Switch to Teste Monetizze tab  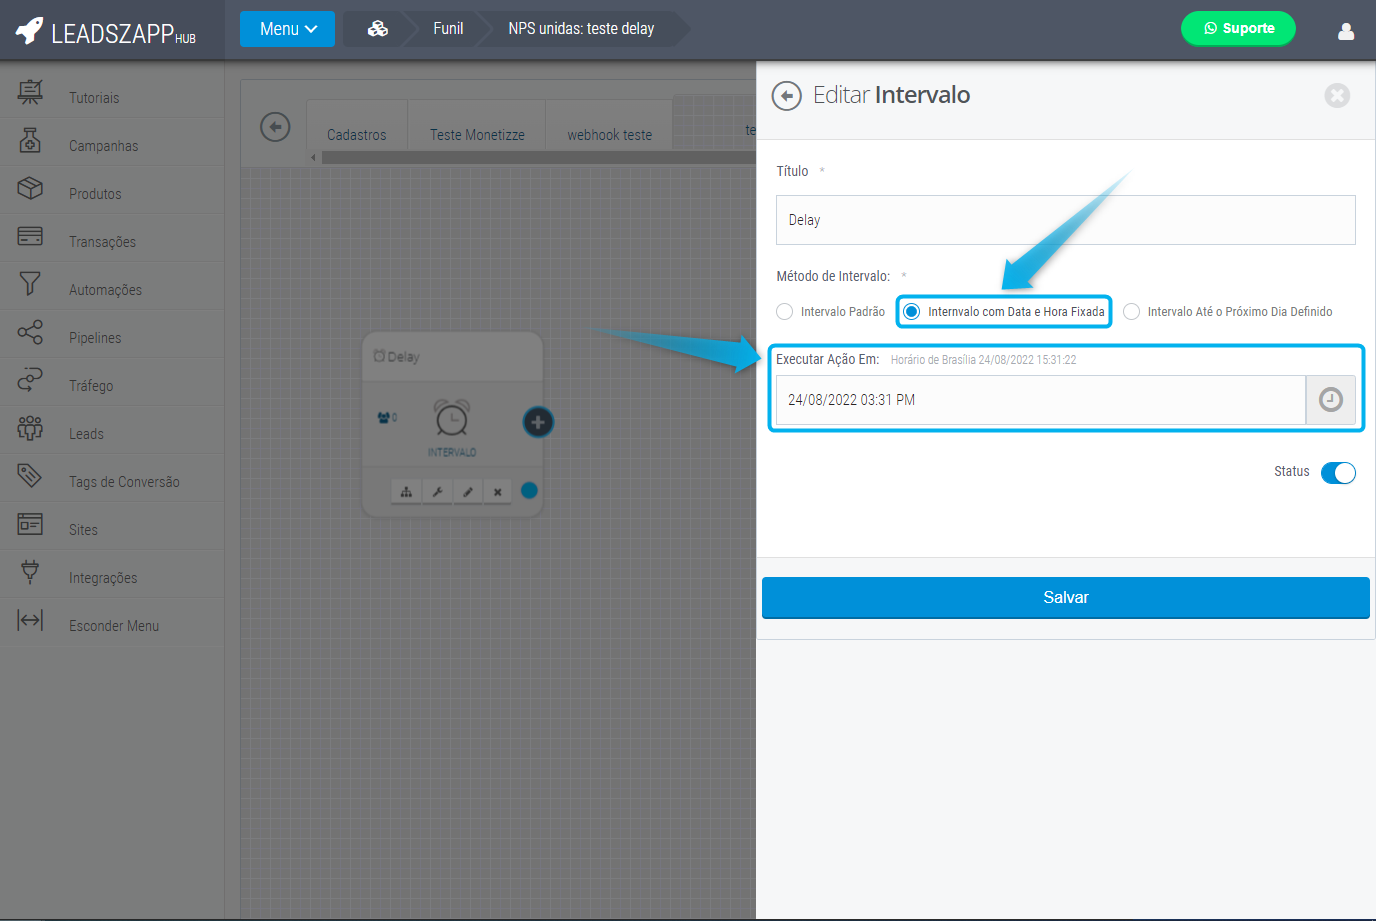tap(477, 135)
